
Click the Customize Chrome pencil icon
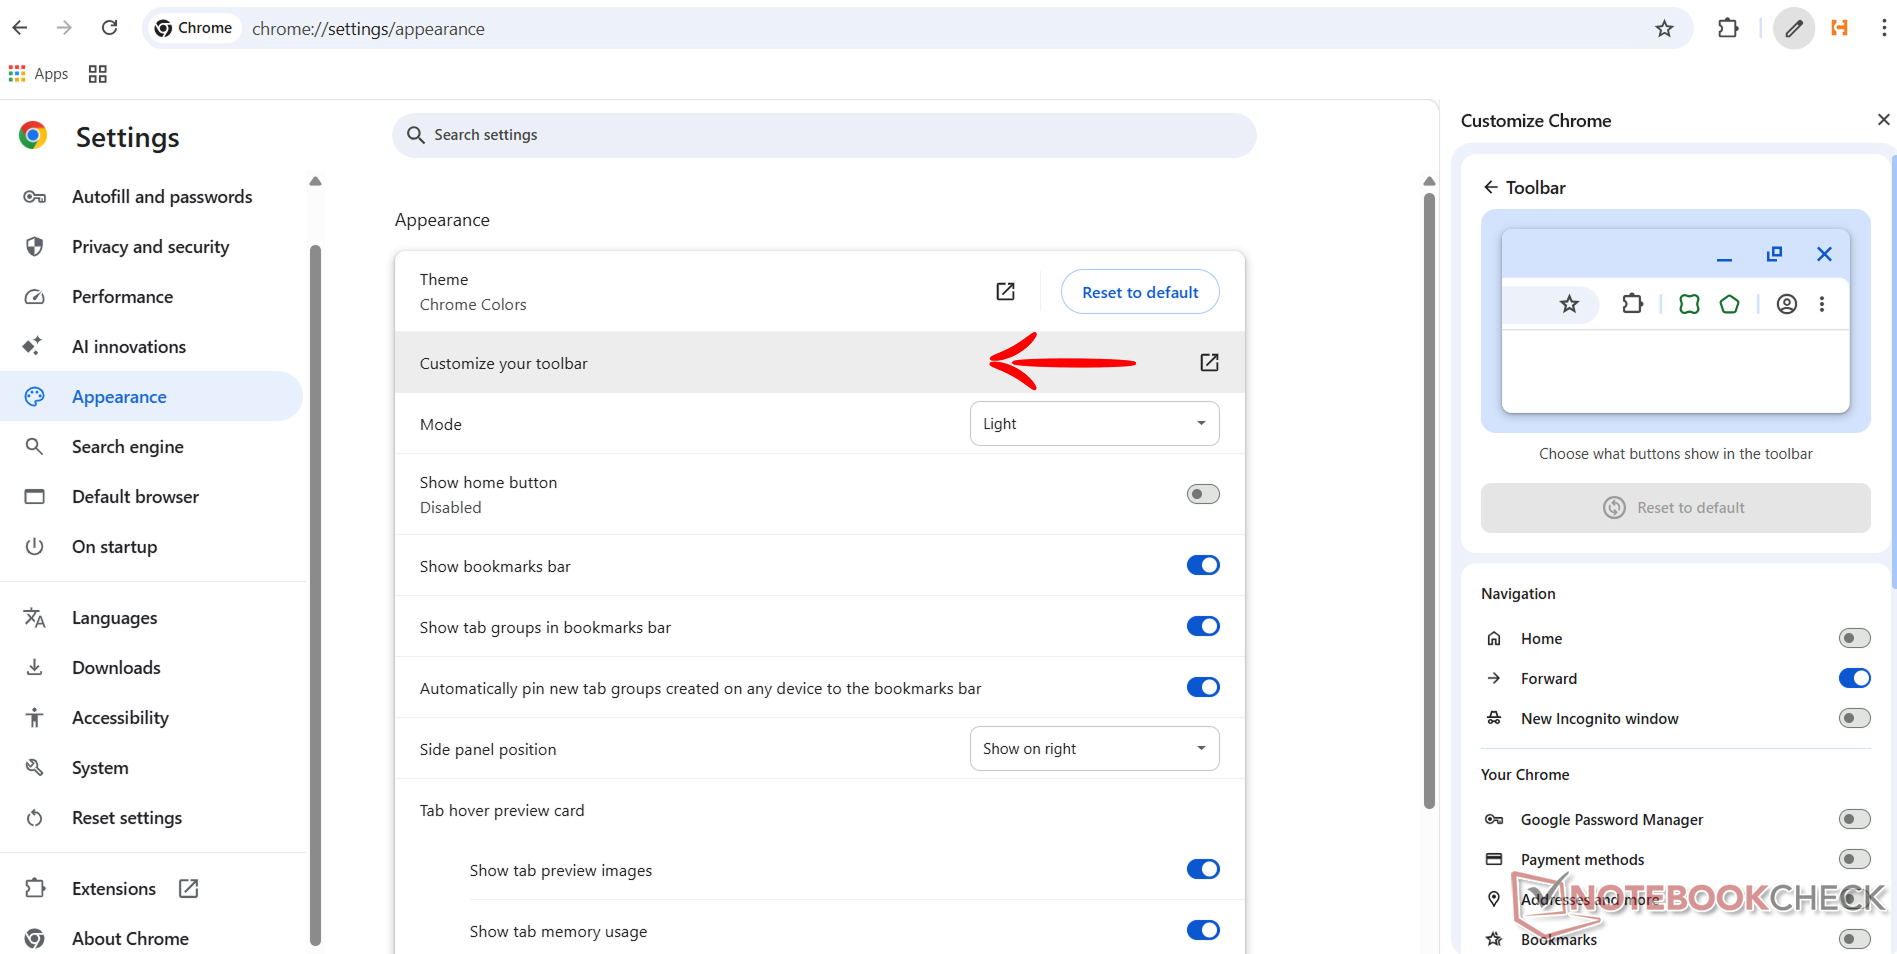pyautogui.click(x=1794, y=29)
